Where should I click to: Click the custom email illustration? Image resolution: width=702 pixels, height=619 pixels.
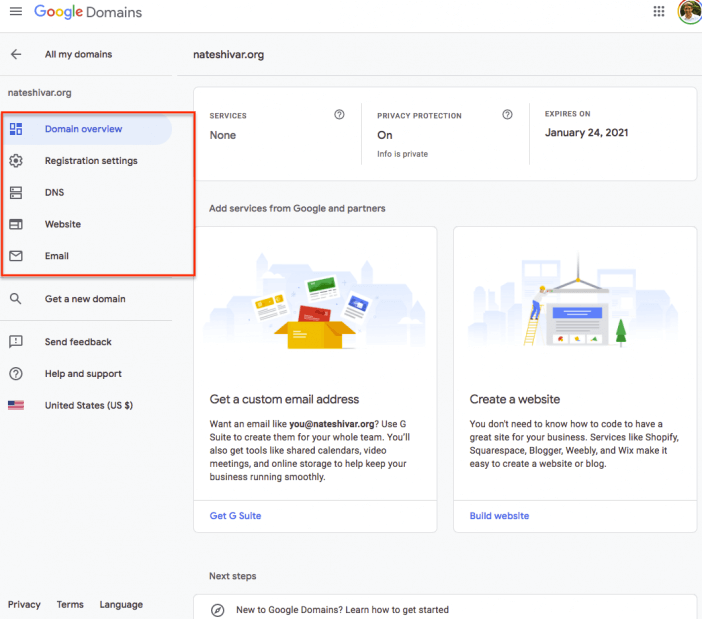point(315,301)
